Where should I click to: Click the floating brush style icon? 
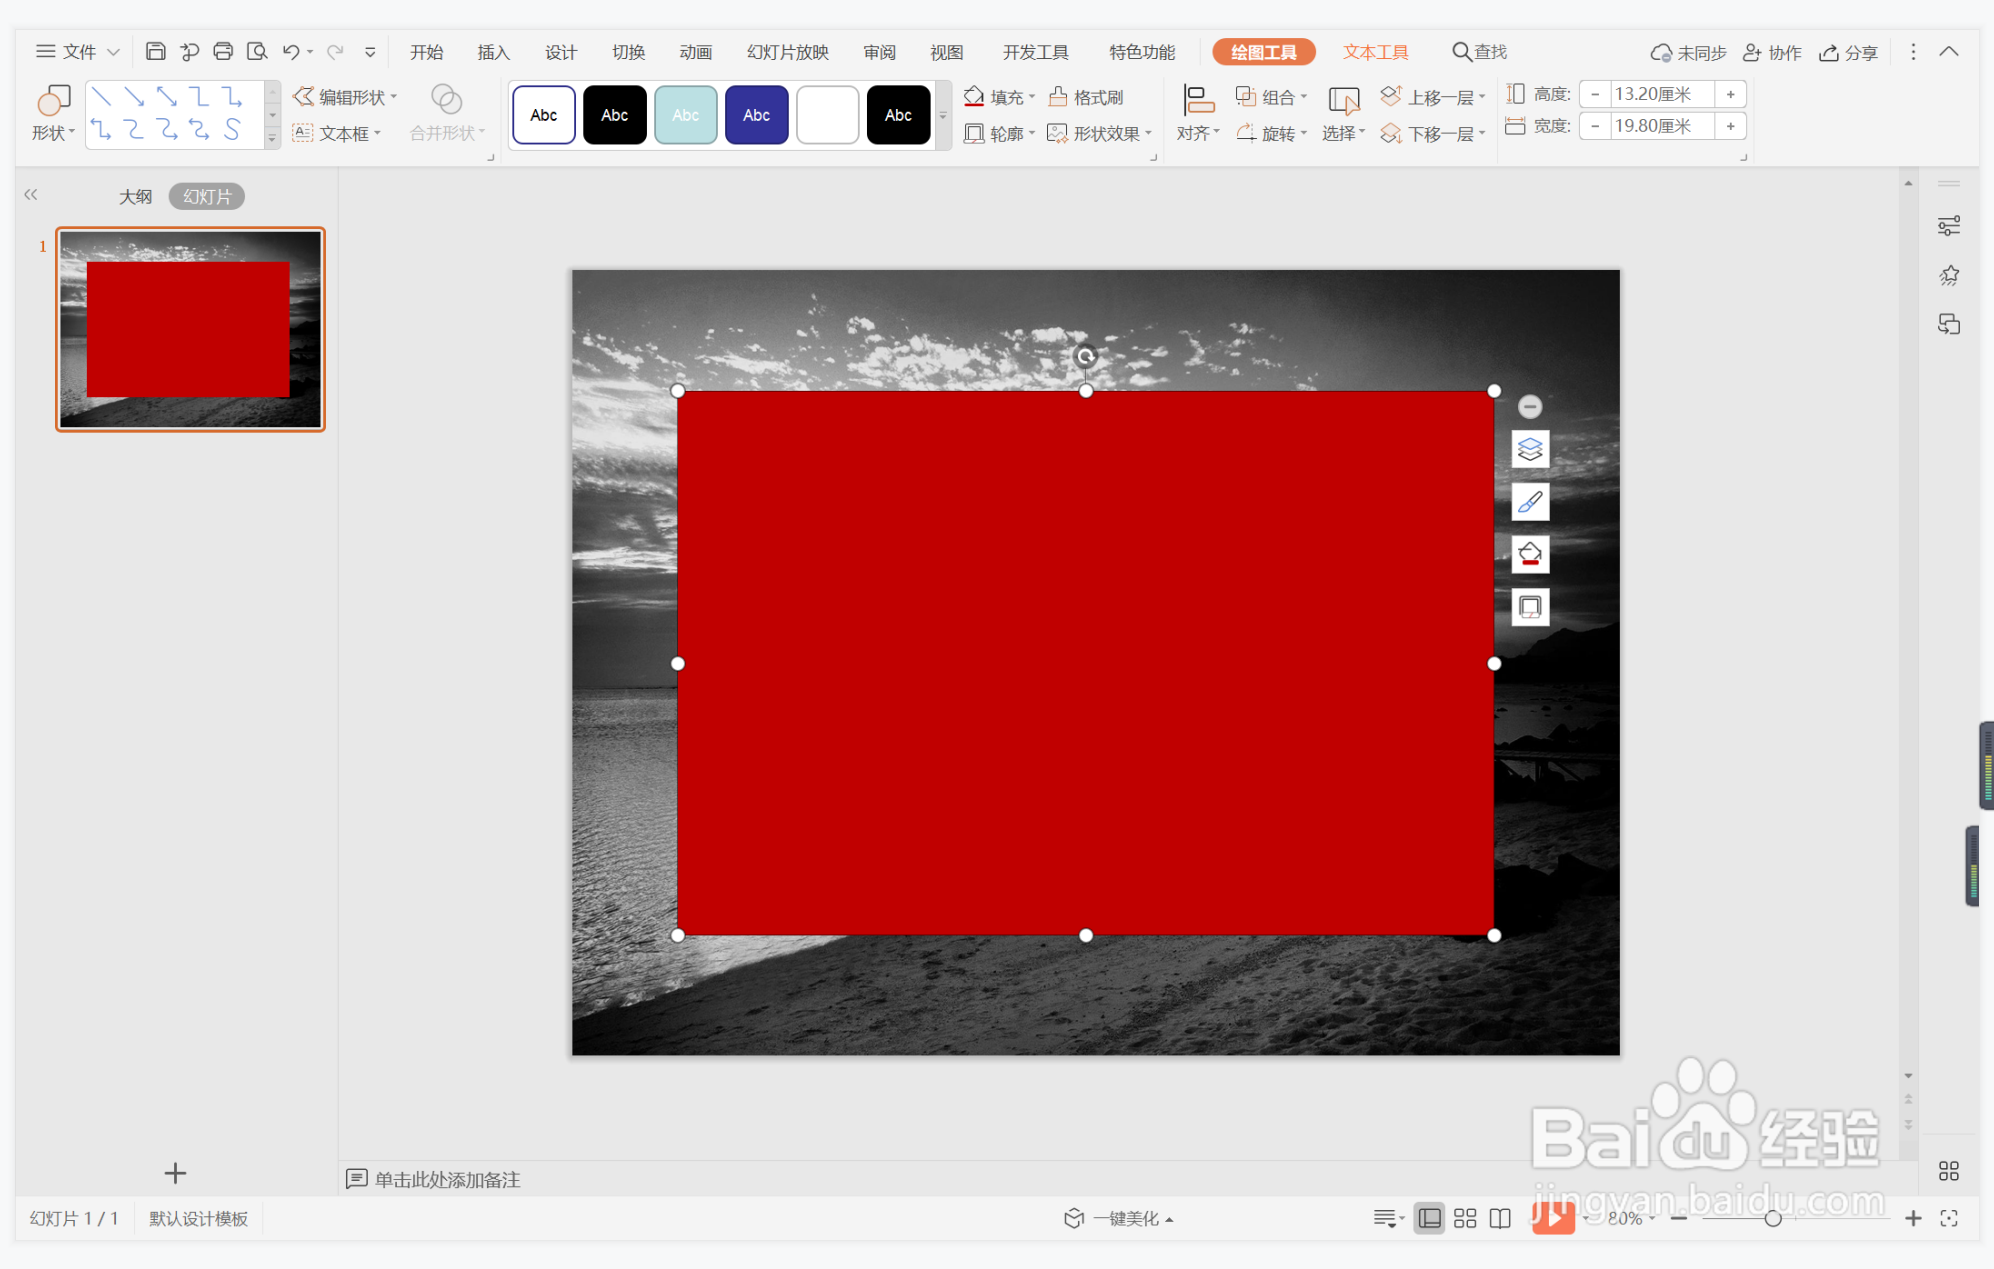[x=1530, y=502]
